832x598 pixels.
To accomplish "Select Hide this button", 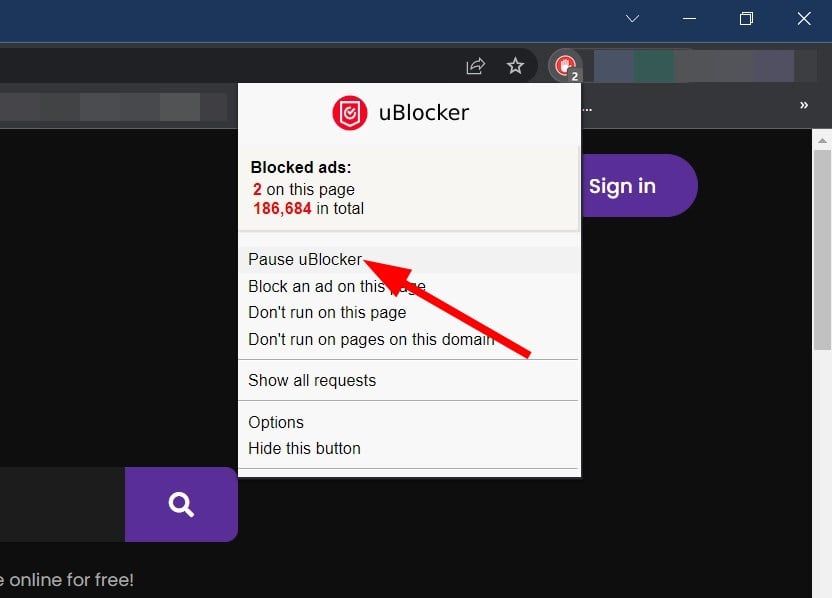I will 408,448.
